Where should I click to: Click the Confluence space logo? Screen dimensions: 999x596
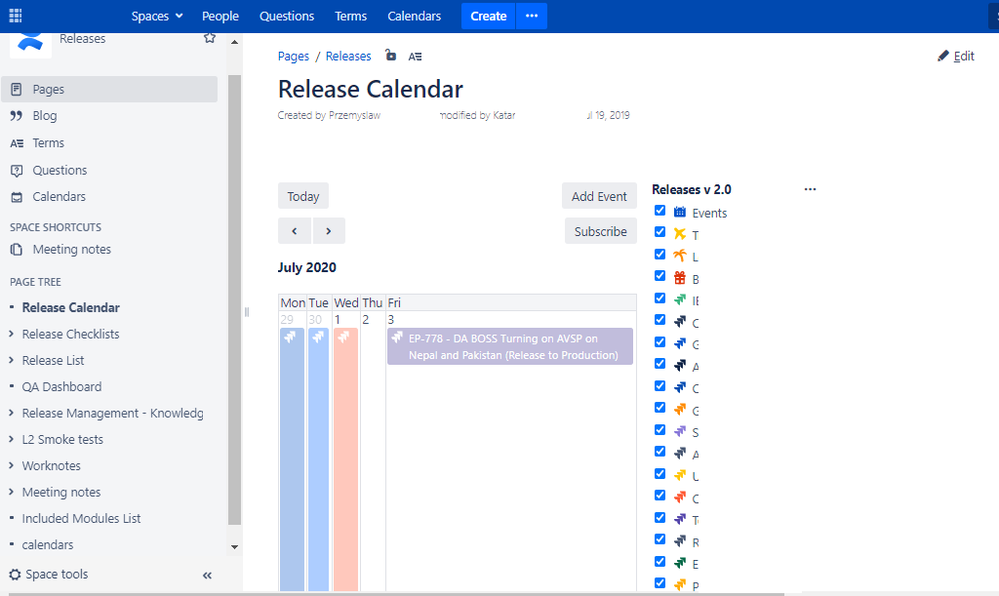(x=31, y=43)
